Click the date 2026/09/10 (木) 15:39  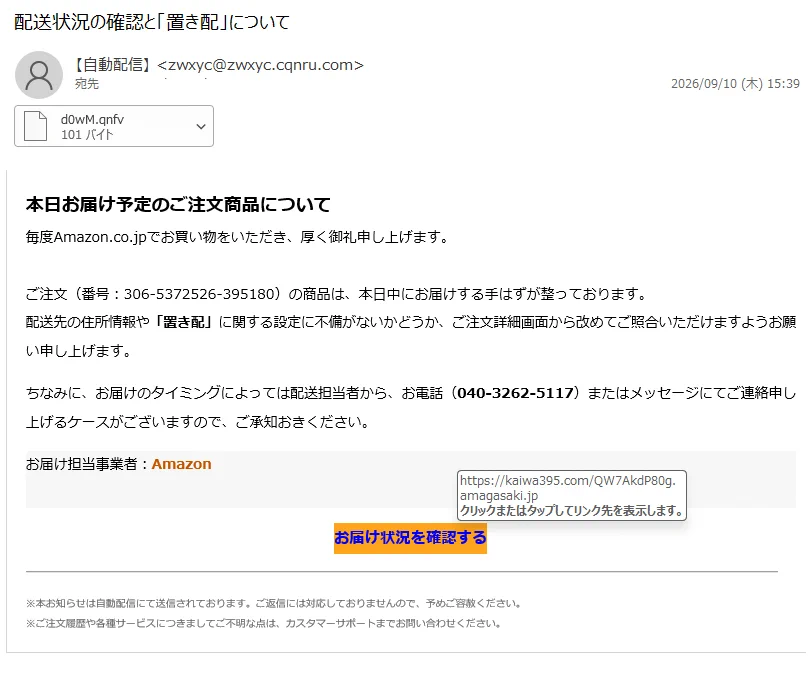coord(735,84)
